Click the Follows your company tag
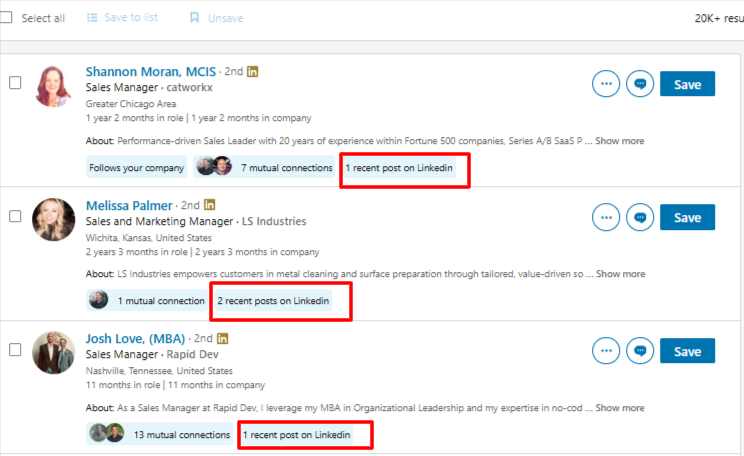 point(136,168)
